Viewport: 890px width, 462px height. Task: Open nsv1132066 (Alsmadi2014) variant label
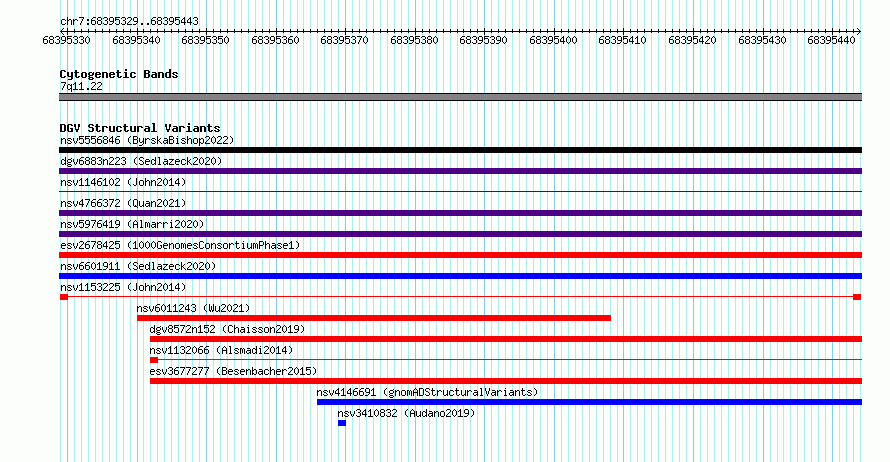[221, 350]
